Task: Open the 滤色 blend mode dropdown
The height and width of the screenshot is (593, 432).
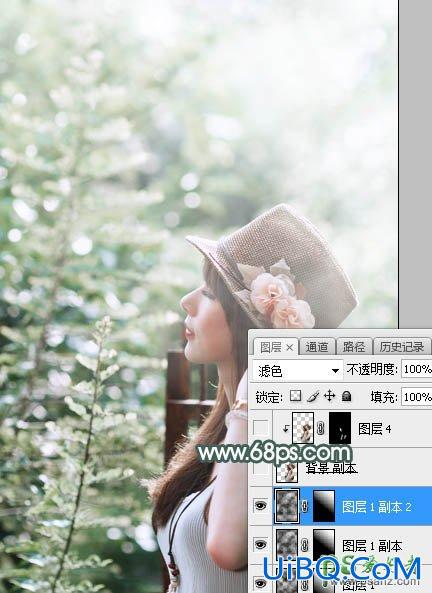Action: (297, 371)
